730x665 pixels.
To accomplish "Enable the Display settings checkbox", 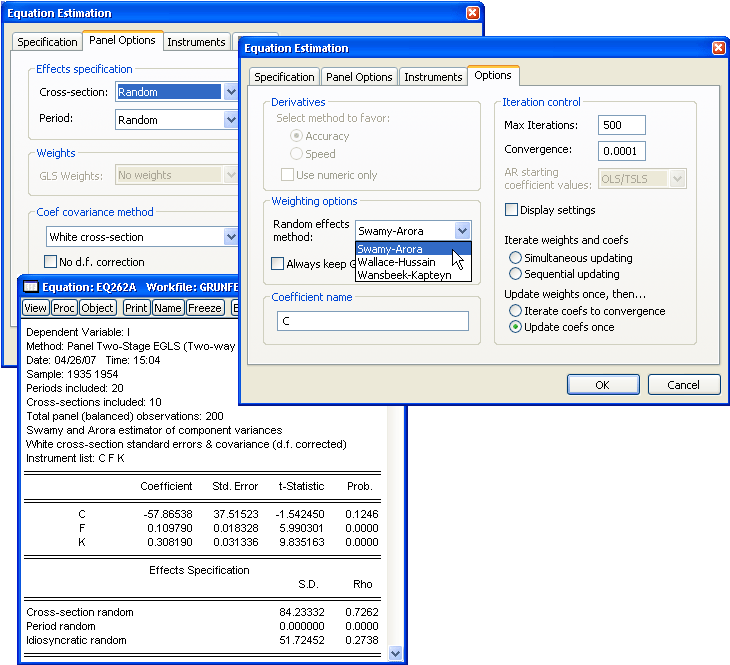I will click(512, 210).
